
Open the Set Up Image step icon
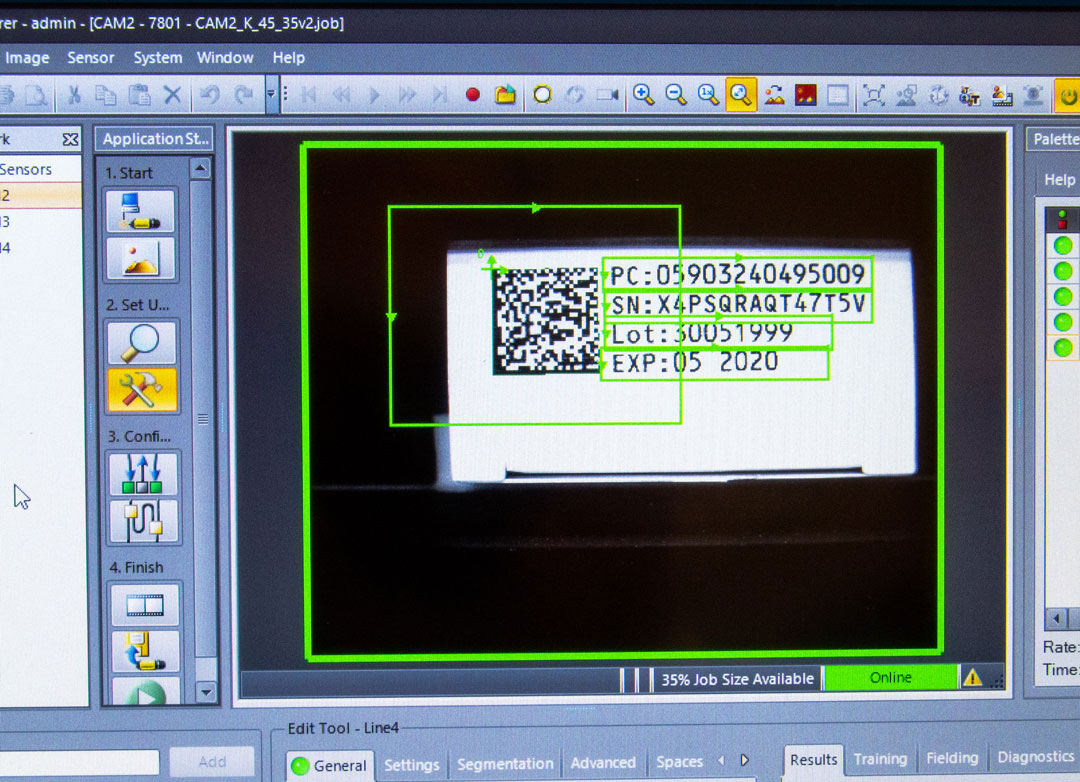[x=141, y=258]
